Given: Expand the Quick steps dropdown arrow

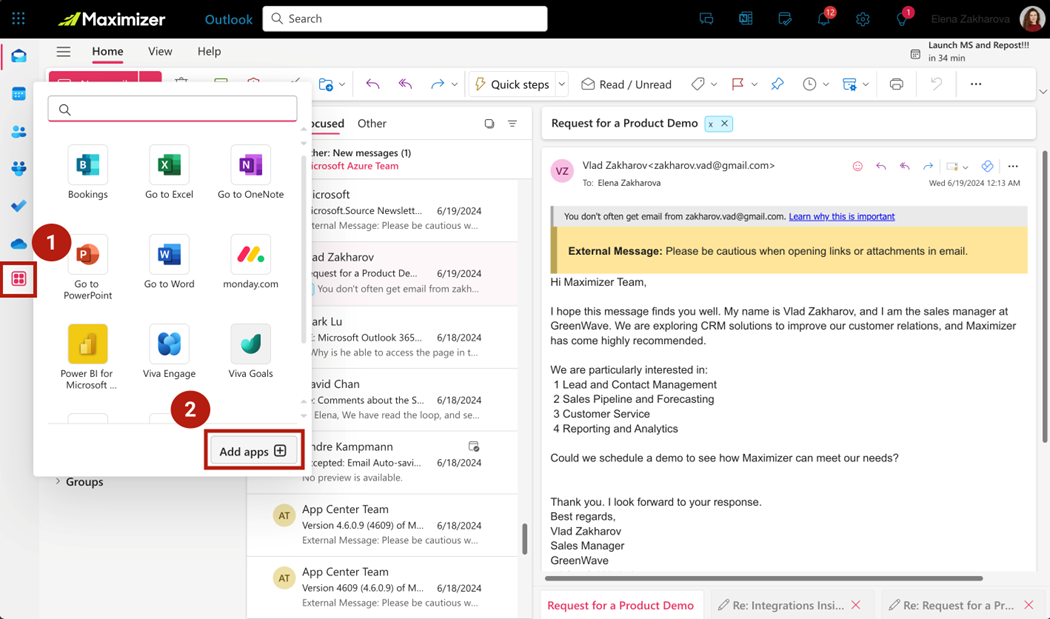Looking at the screenshot, I should click(x=562, y=84).
